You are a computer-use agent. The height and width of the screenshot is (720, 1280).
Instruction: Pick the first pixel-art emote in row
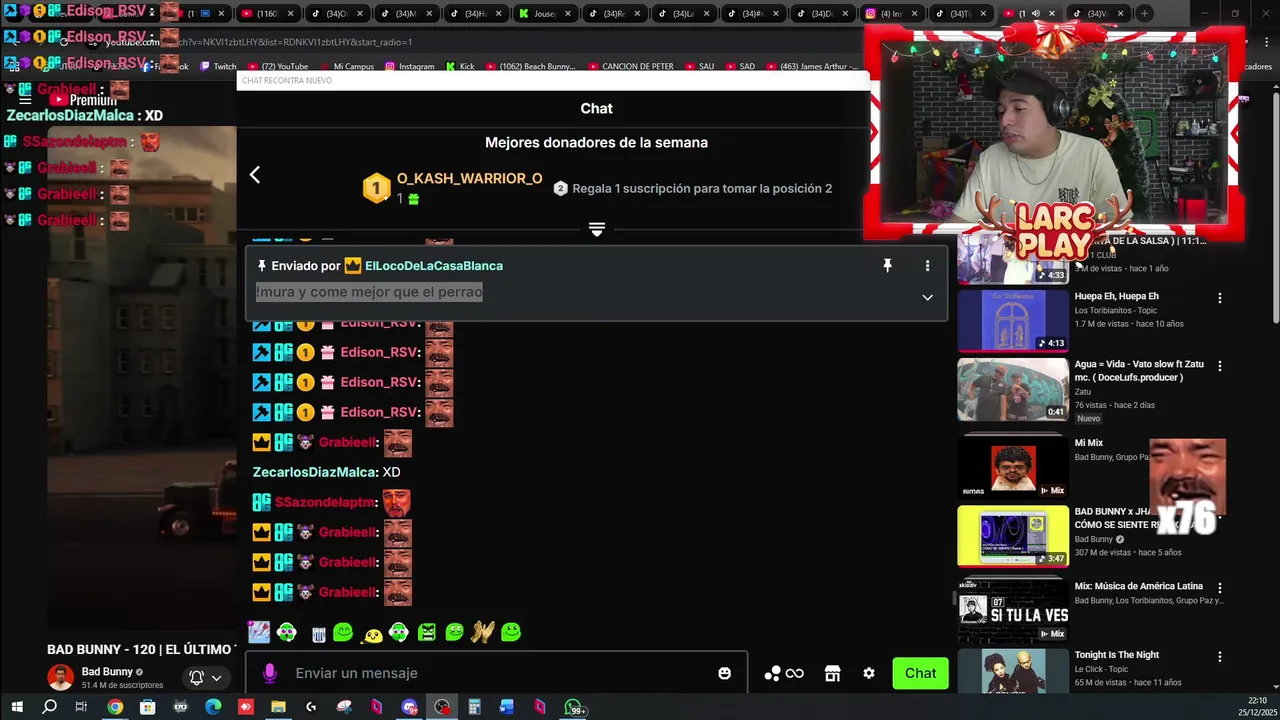tap(259, 632)
